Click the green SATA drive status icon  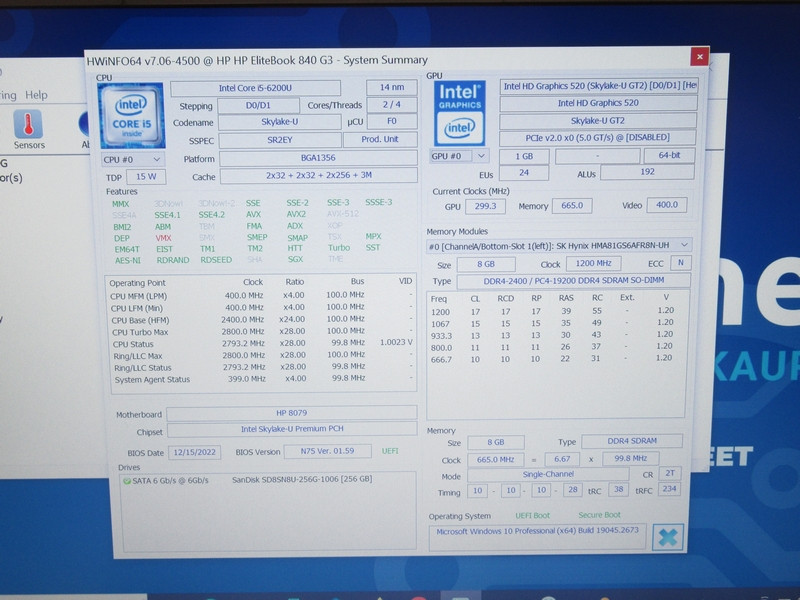coord(127,481)
